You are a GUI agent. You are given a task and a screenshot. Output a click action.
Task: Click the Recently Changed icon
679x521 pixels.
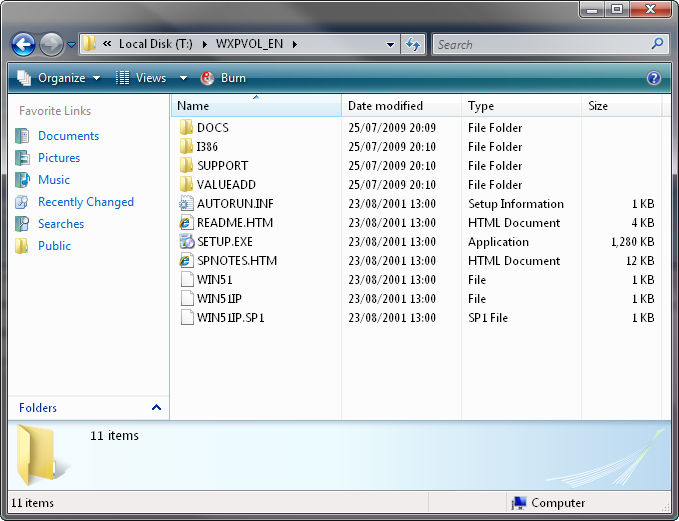[22, 202]
